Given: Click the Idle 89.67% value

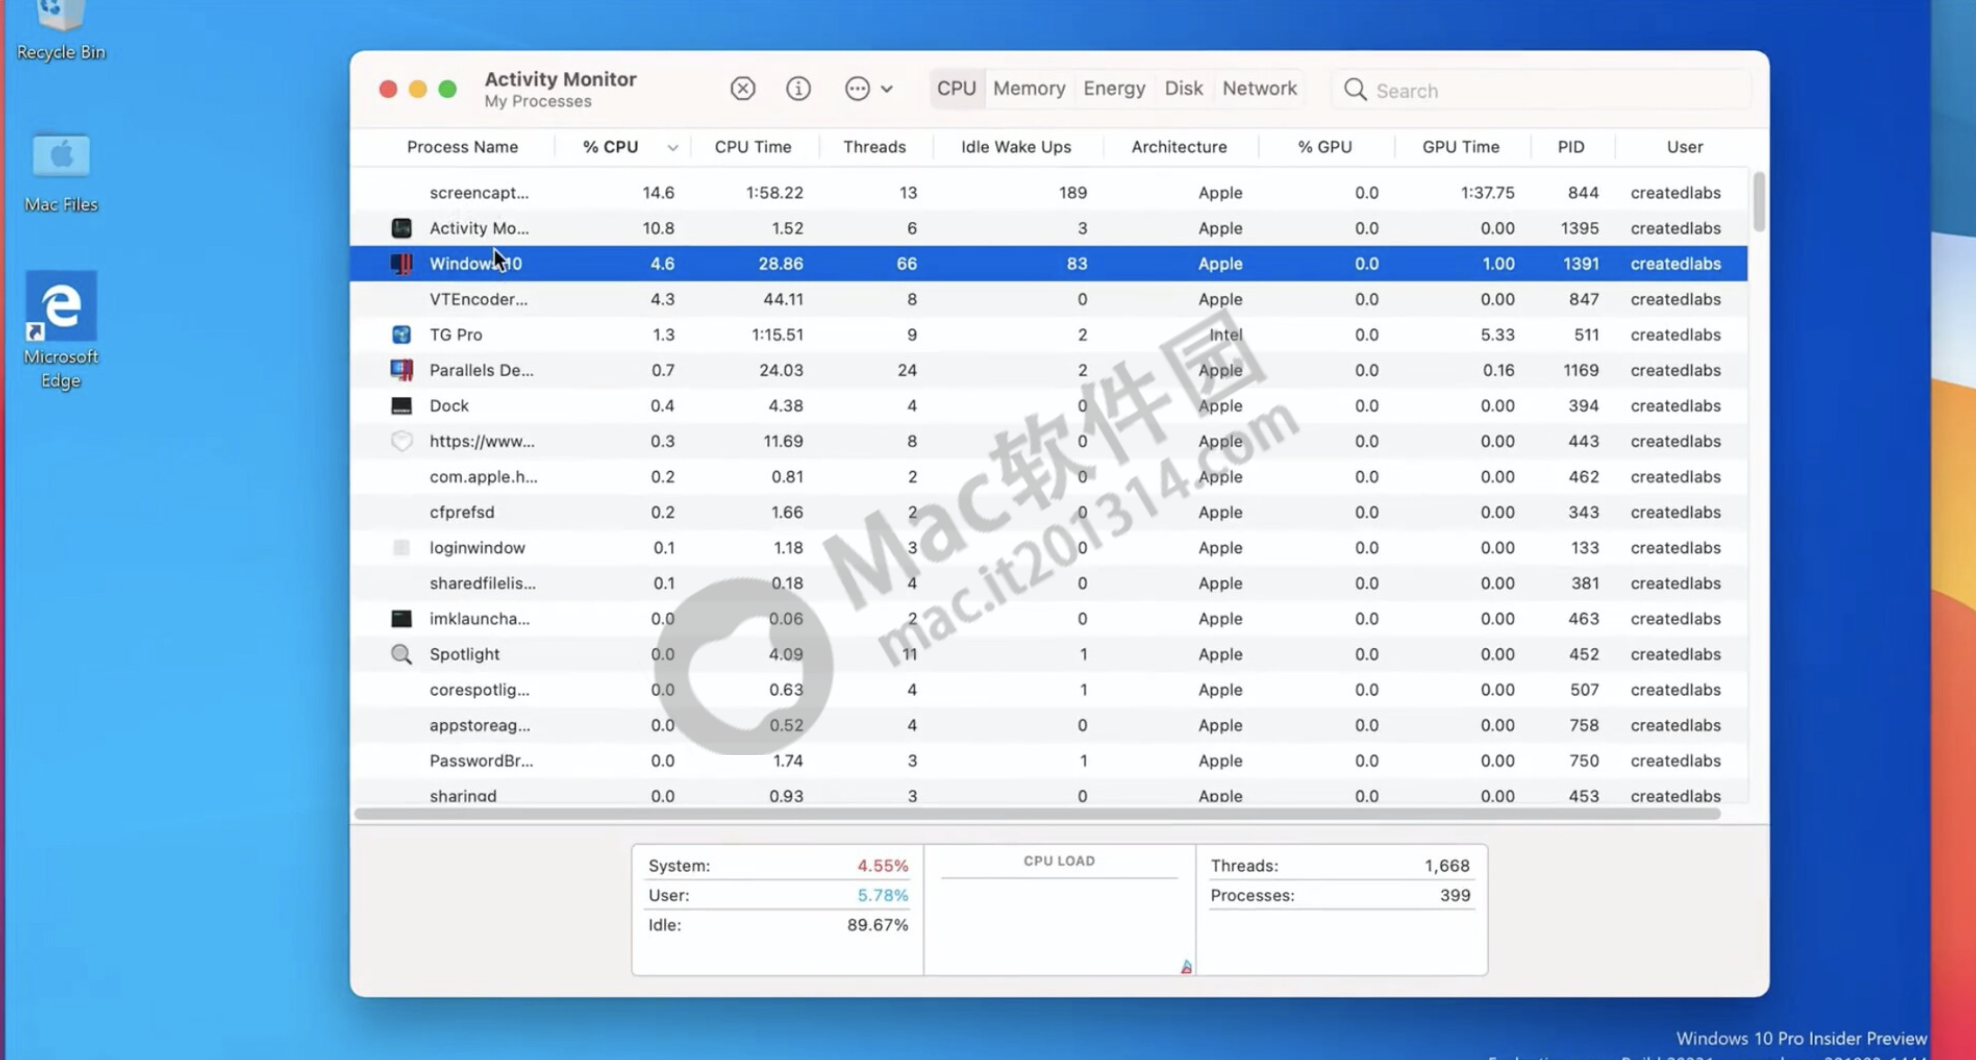Looking at the screenshot, I should [x=877, y=926].
